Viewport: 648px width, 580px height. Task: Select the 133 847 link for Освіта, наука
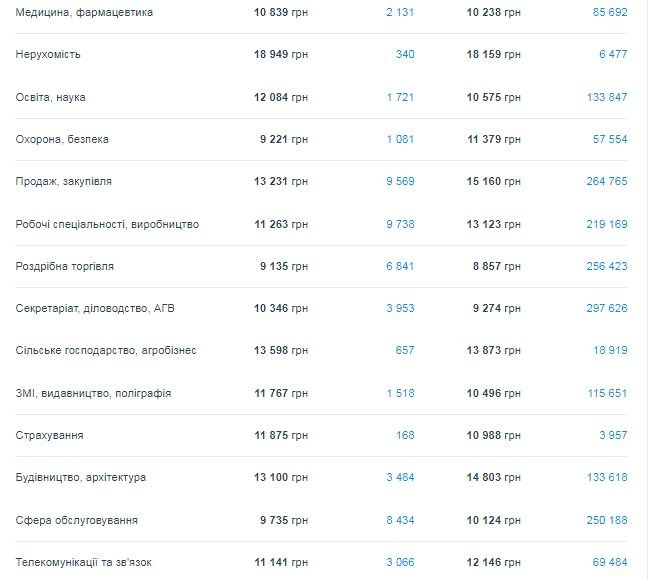(607, 97)
